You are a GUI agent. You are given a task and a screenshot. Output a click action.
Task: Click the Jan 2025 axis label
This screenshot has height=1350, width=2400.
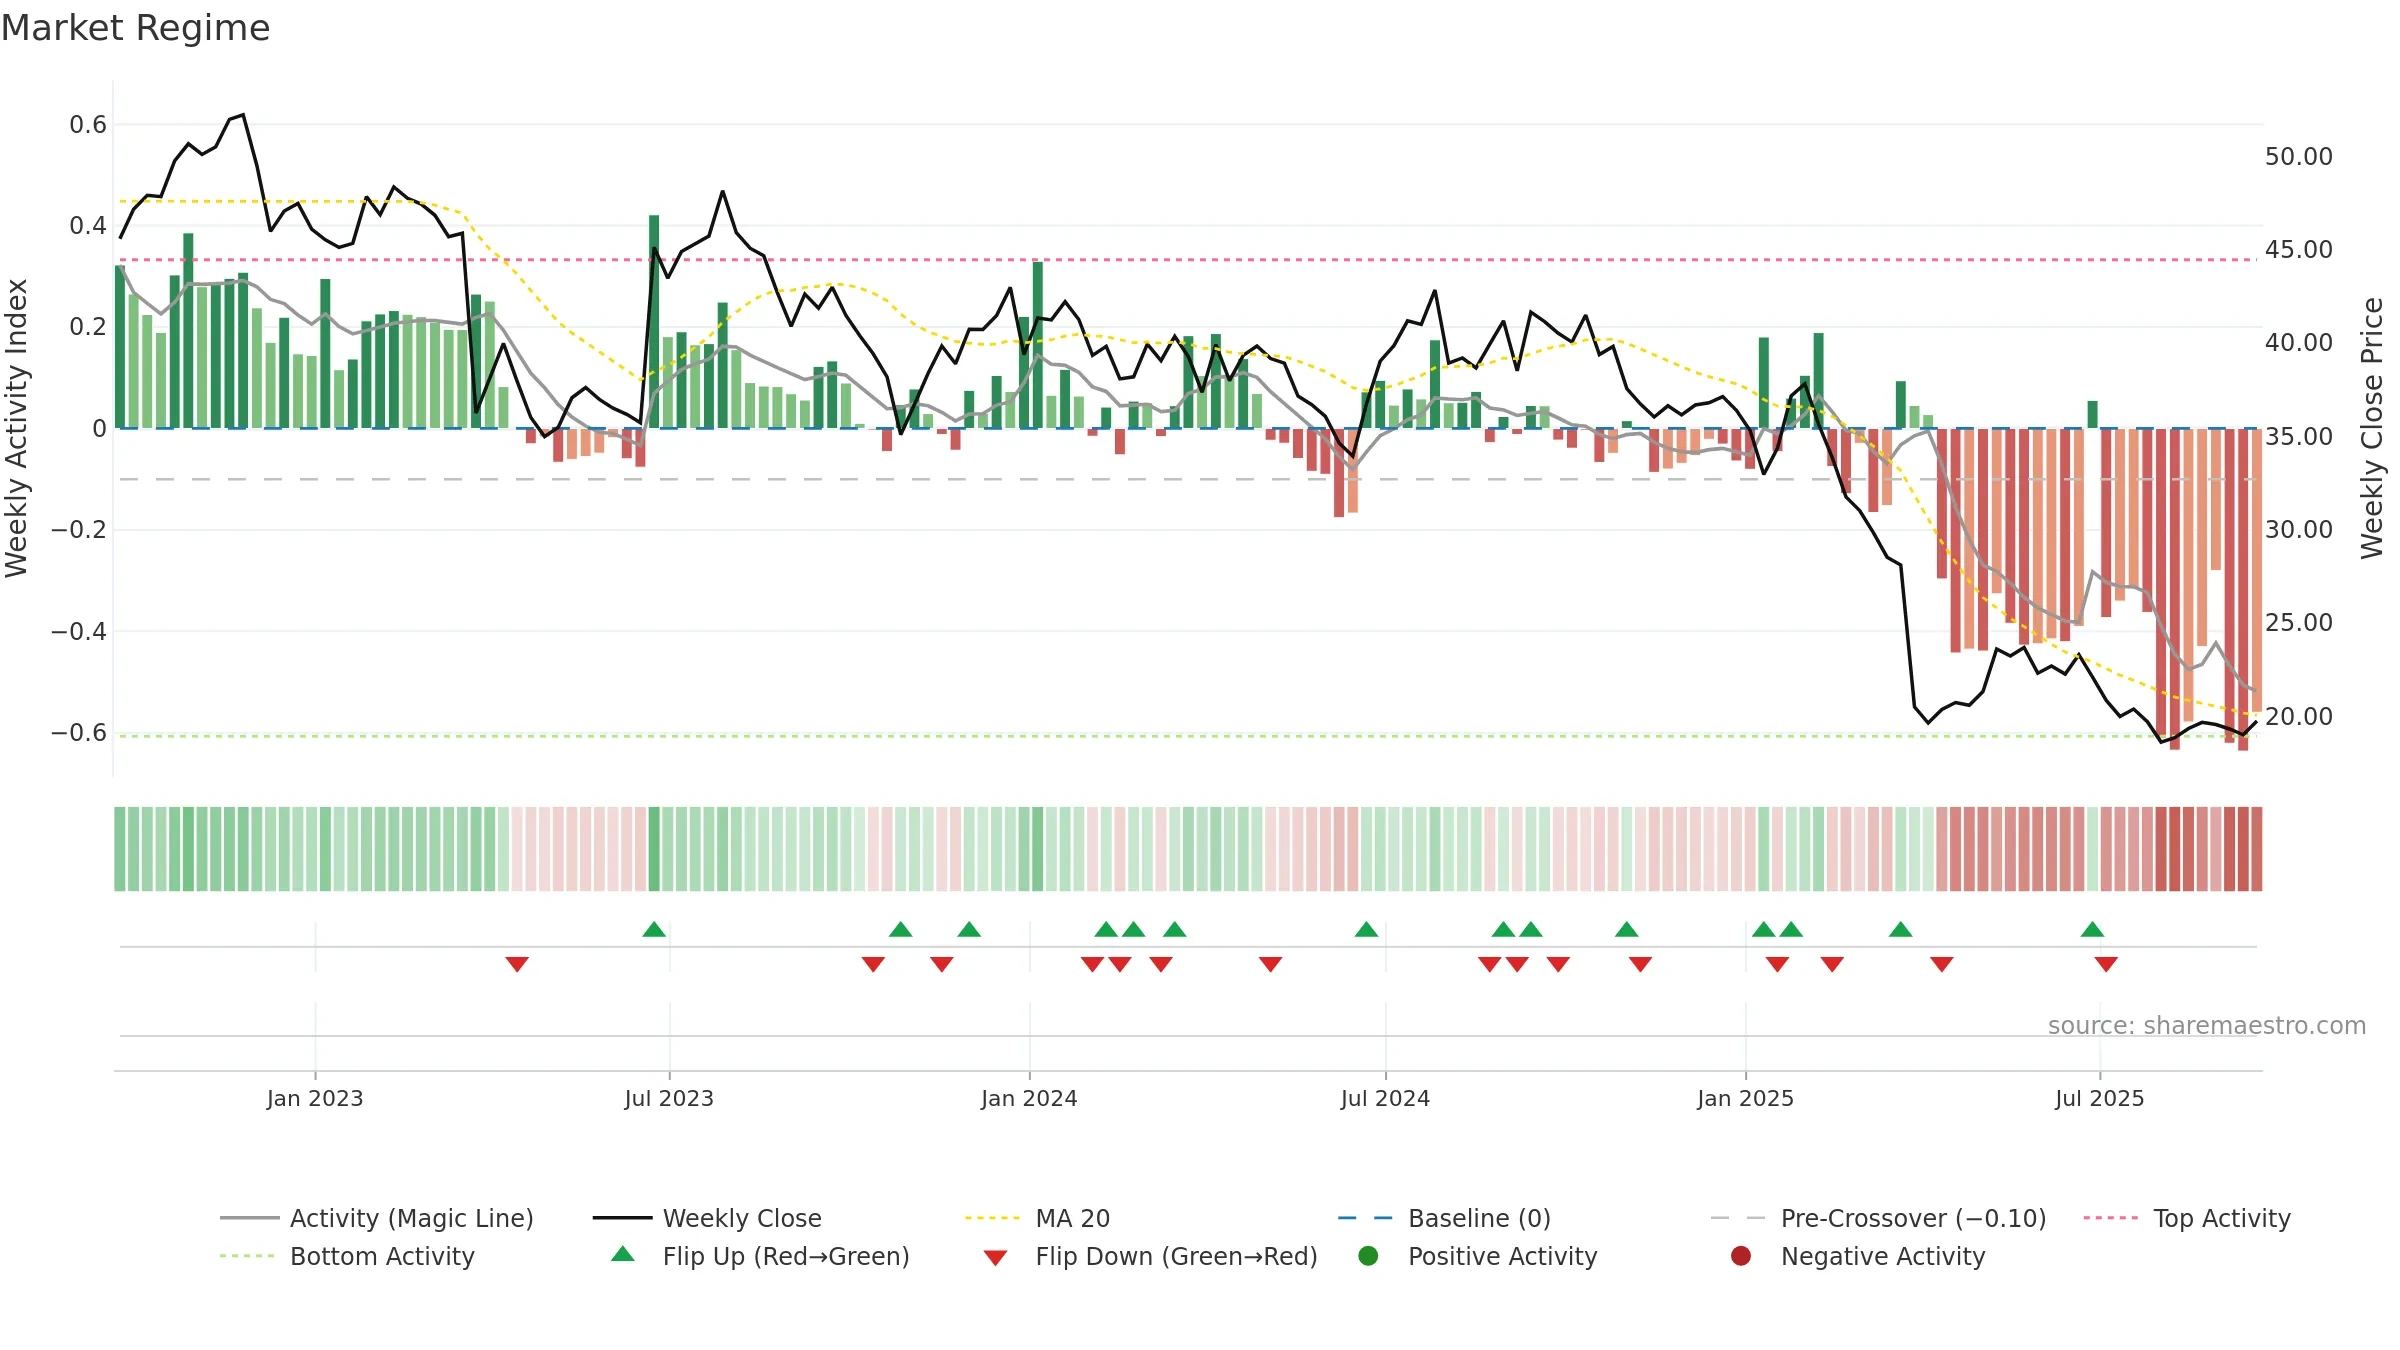[1745, 1098]
